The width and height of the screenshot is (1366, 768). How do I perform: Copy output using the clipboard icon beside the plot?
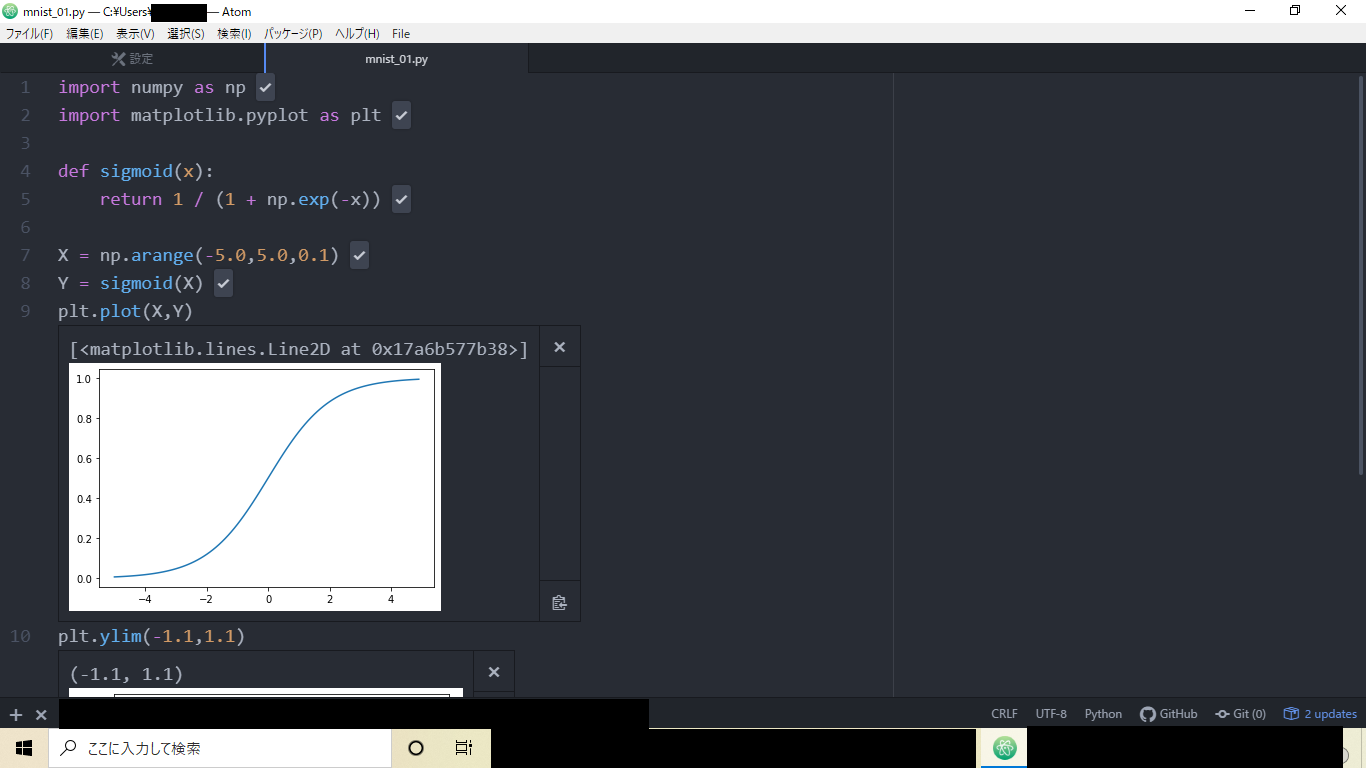(560, 601)
